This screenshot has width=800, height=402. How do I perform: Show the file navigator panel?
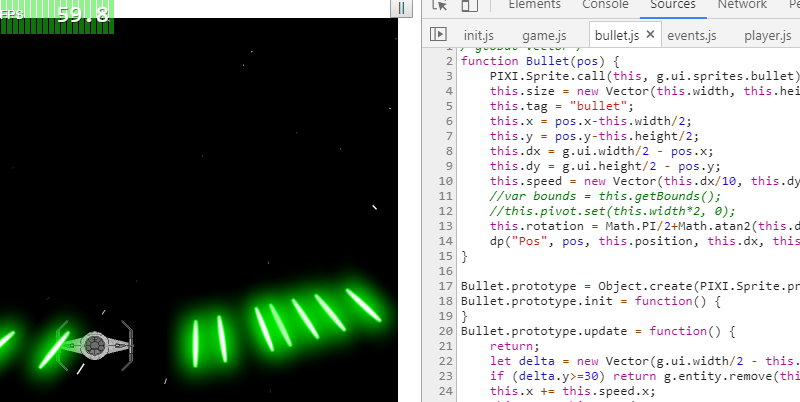(438, 34)
